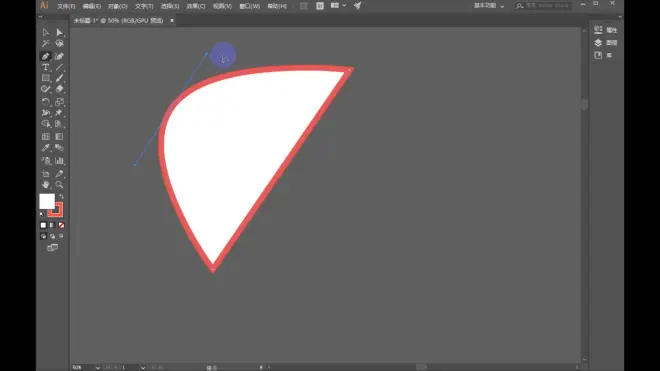This screenshot has height=371, width=660.
Task: Choose the Gradient tool
Action: pos(59,137)
